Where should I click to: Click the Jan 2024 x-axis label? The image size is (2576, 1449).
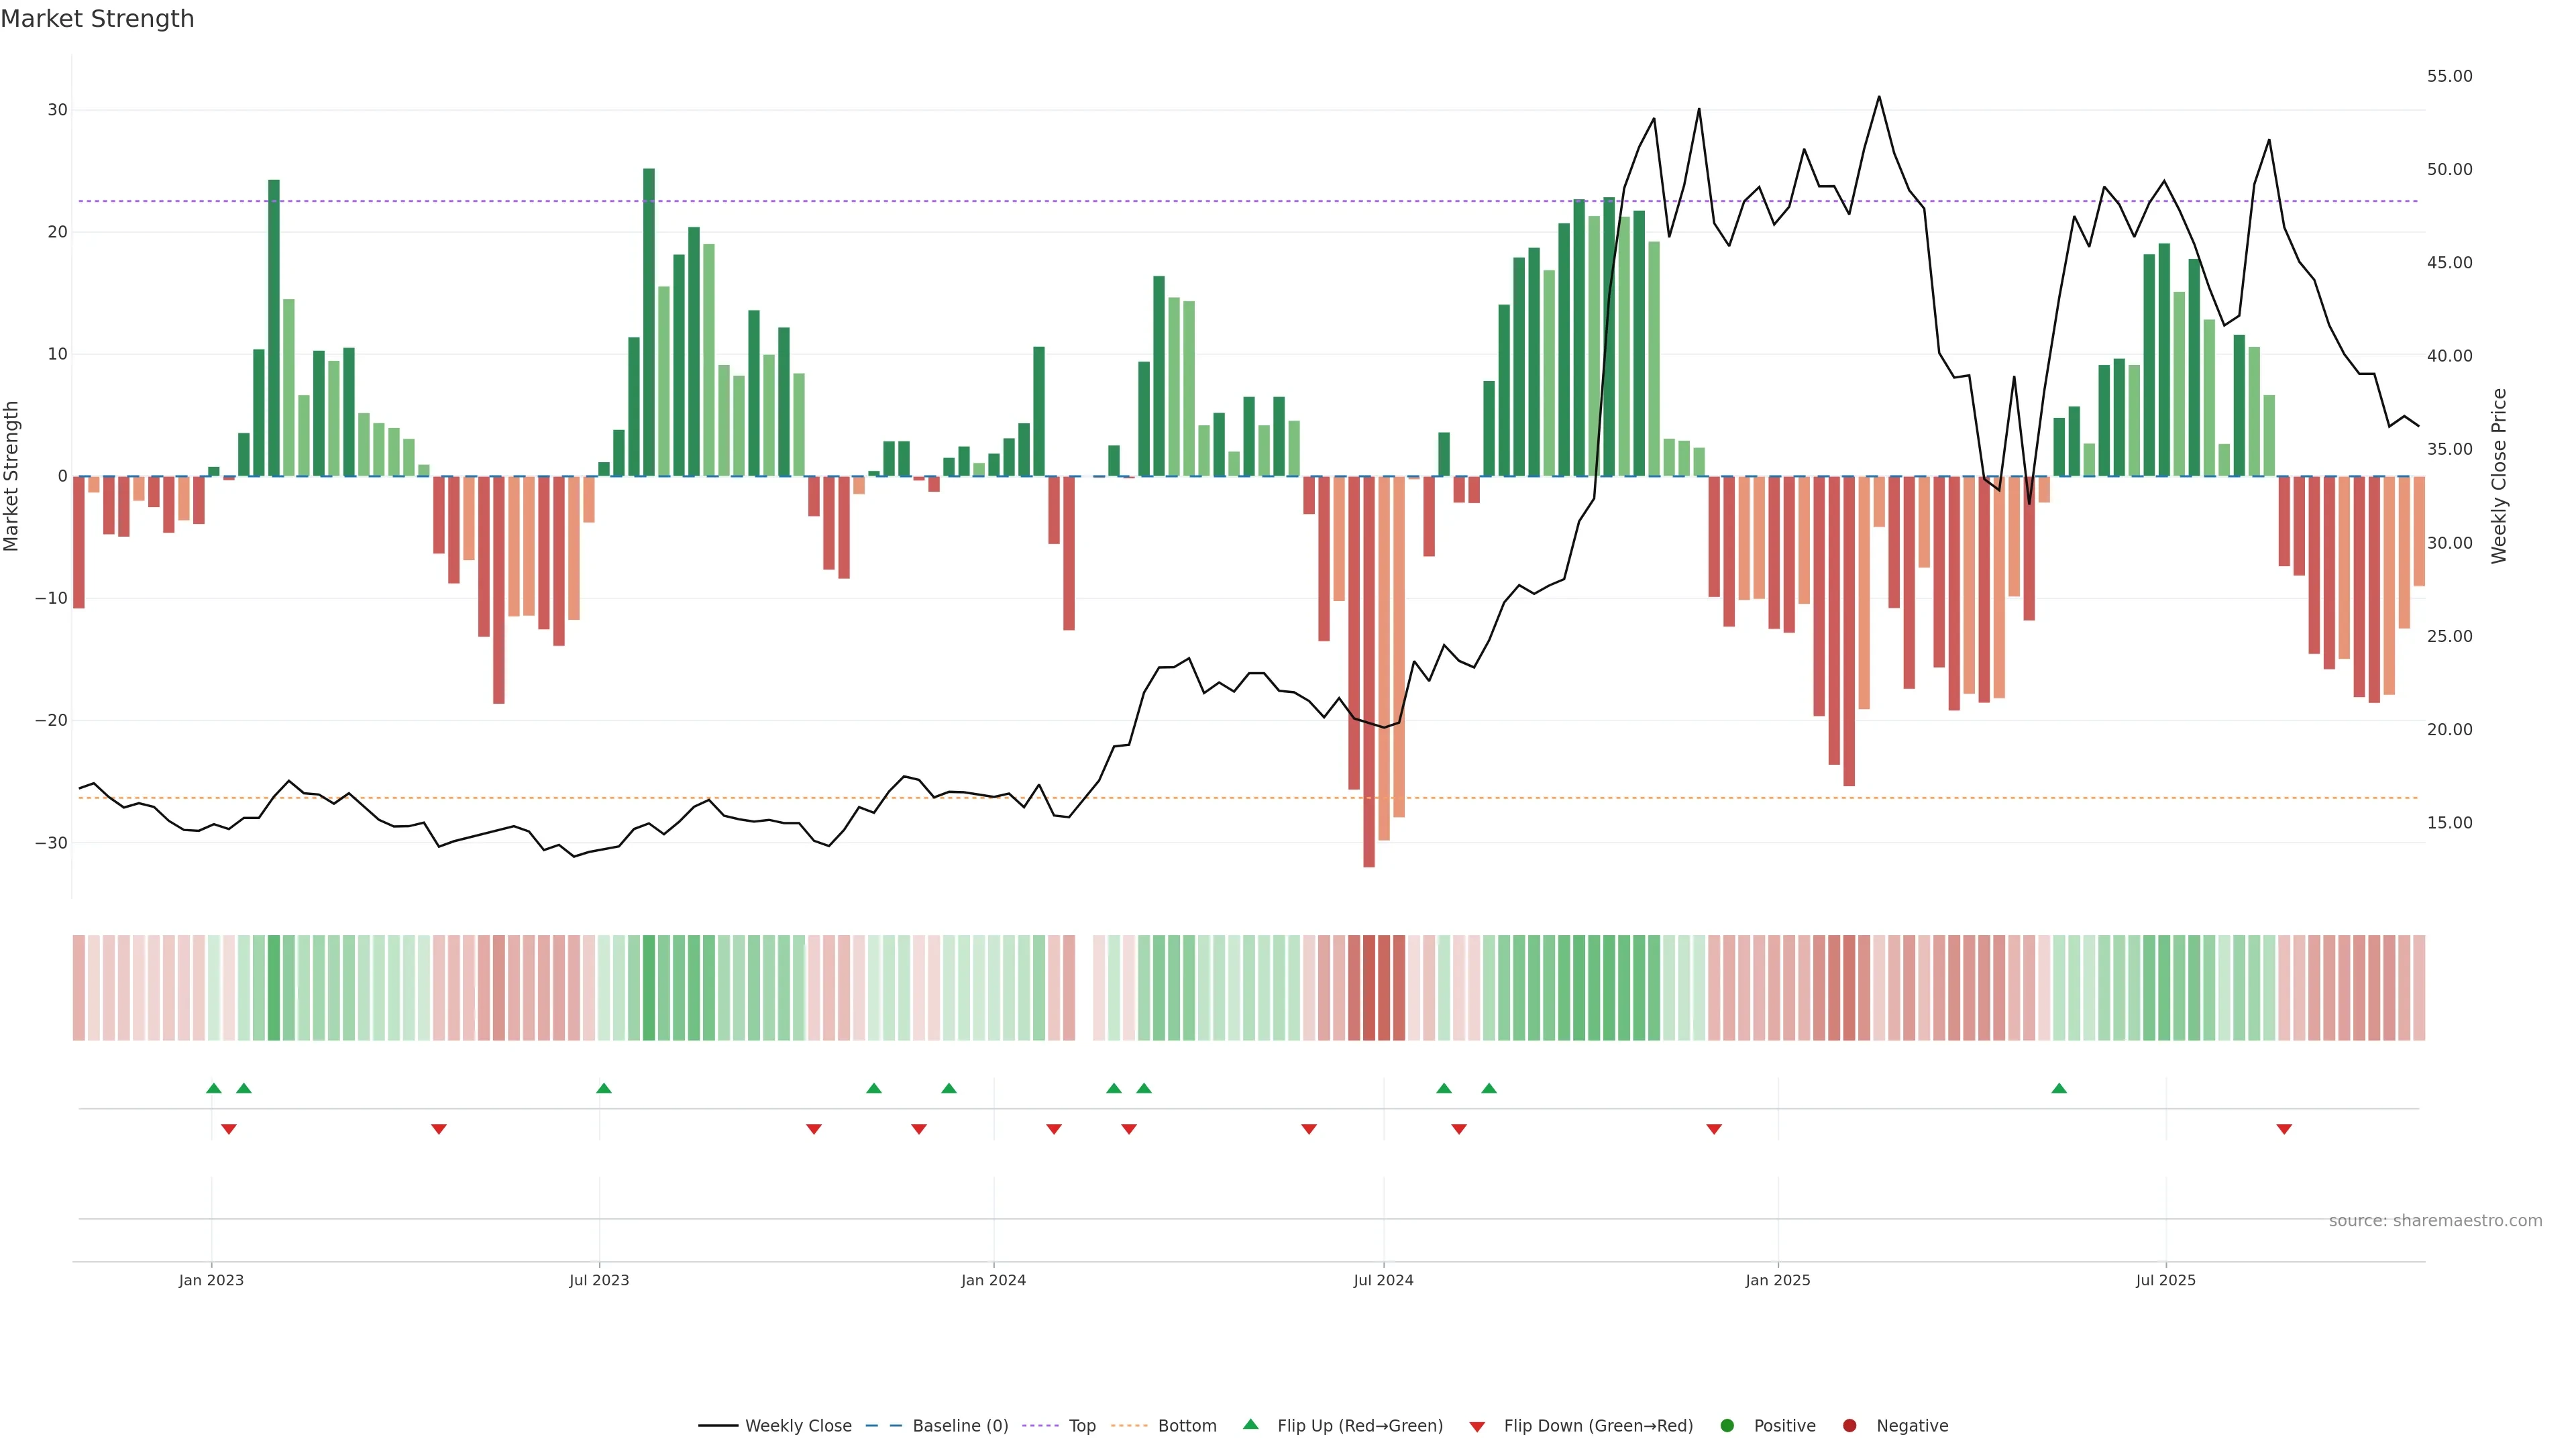tap(993, 1280)
